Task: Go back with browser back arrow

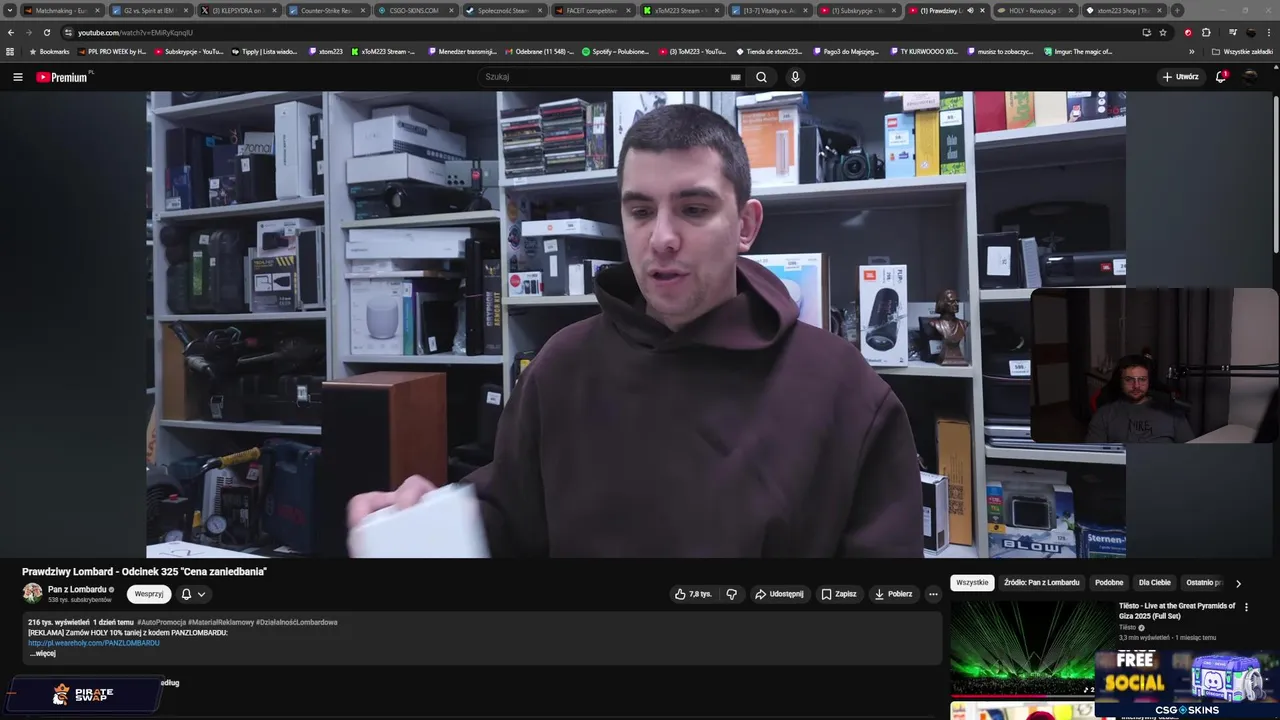Action: pyautogui.click(x=11, y=32)
